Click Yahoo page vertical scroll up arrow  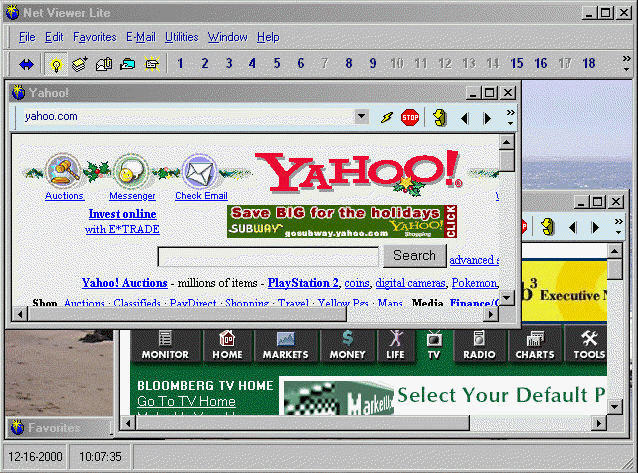click(507, 142)
